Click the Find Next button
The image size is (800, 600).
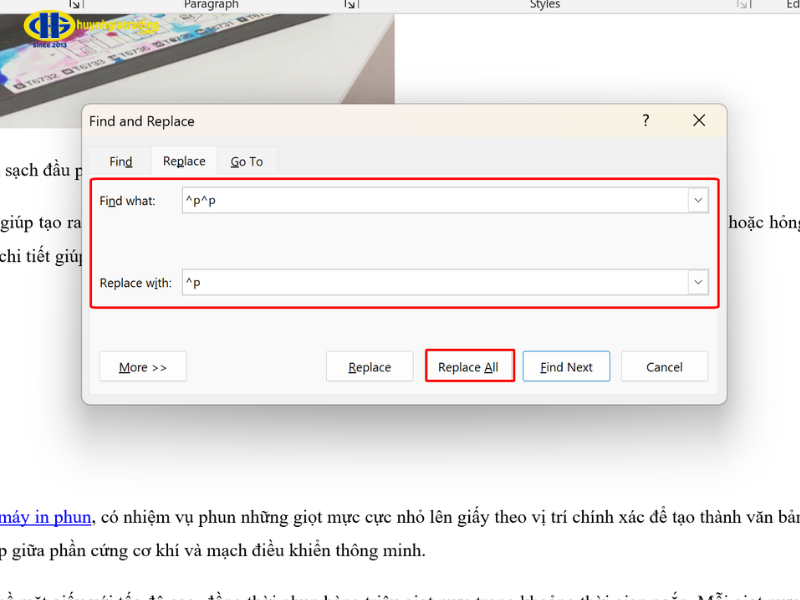(566, 367)
